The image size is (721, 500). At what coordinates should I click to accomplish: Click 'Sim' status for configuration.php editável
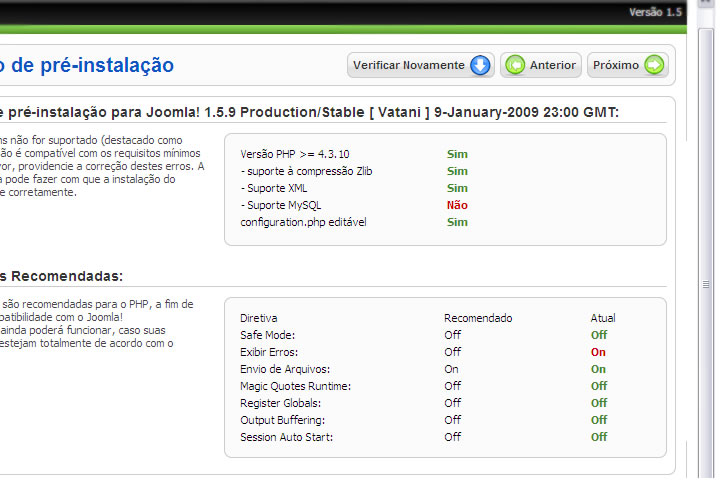click(457, 222)
